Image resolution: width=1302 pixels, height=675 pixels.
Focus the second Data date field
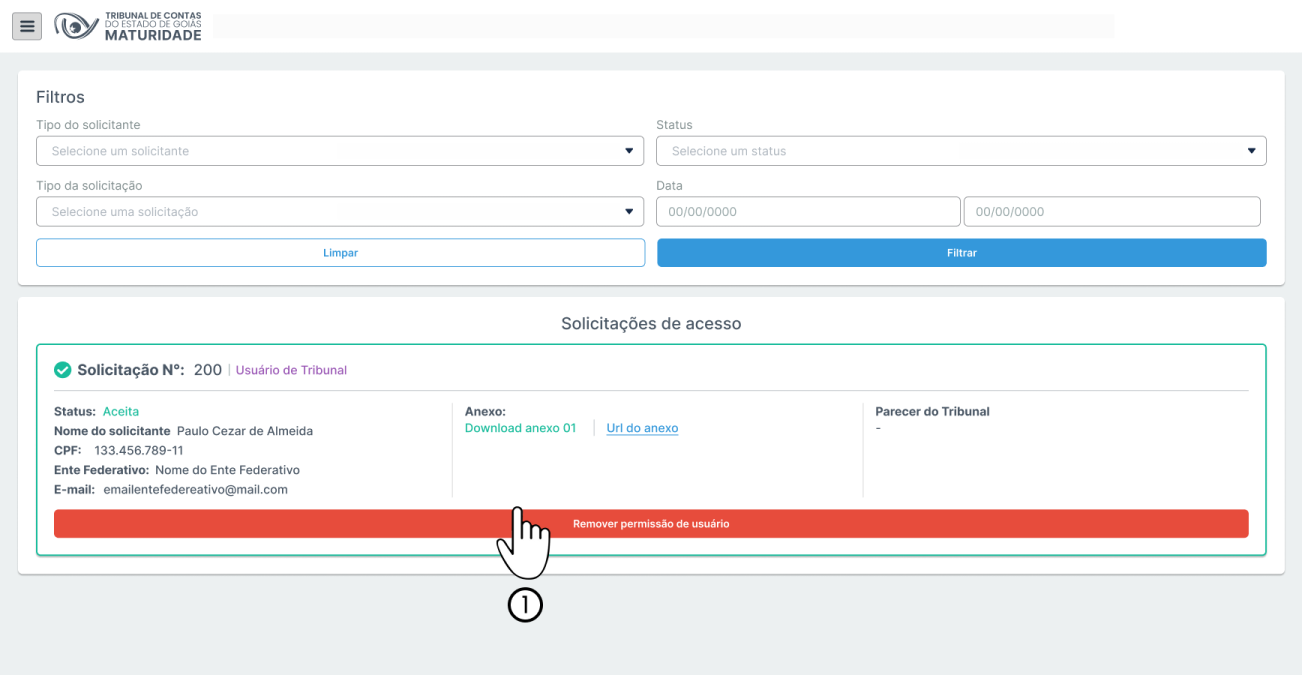(x=1111, y=212)
